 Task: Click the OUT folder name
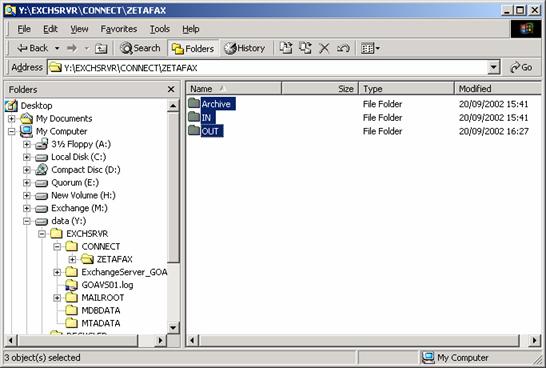click(210, 131)
